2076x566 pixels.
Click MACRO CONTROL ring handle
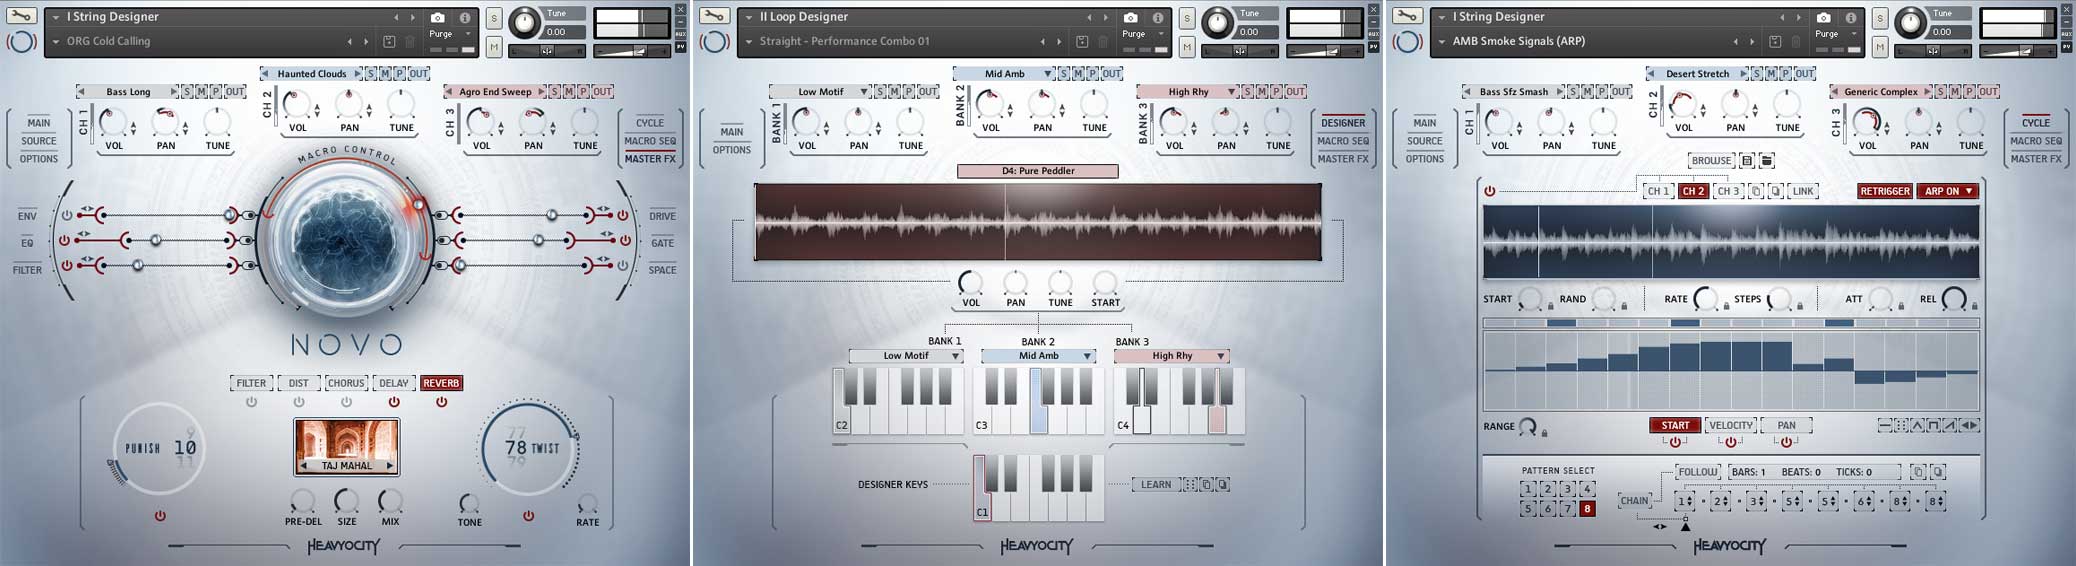tap(418, 204)
